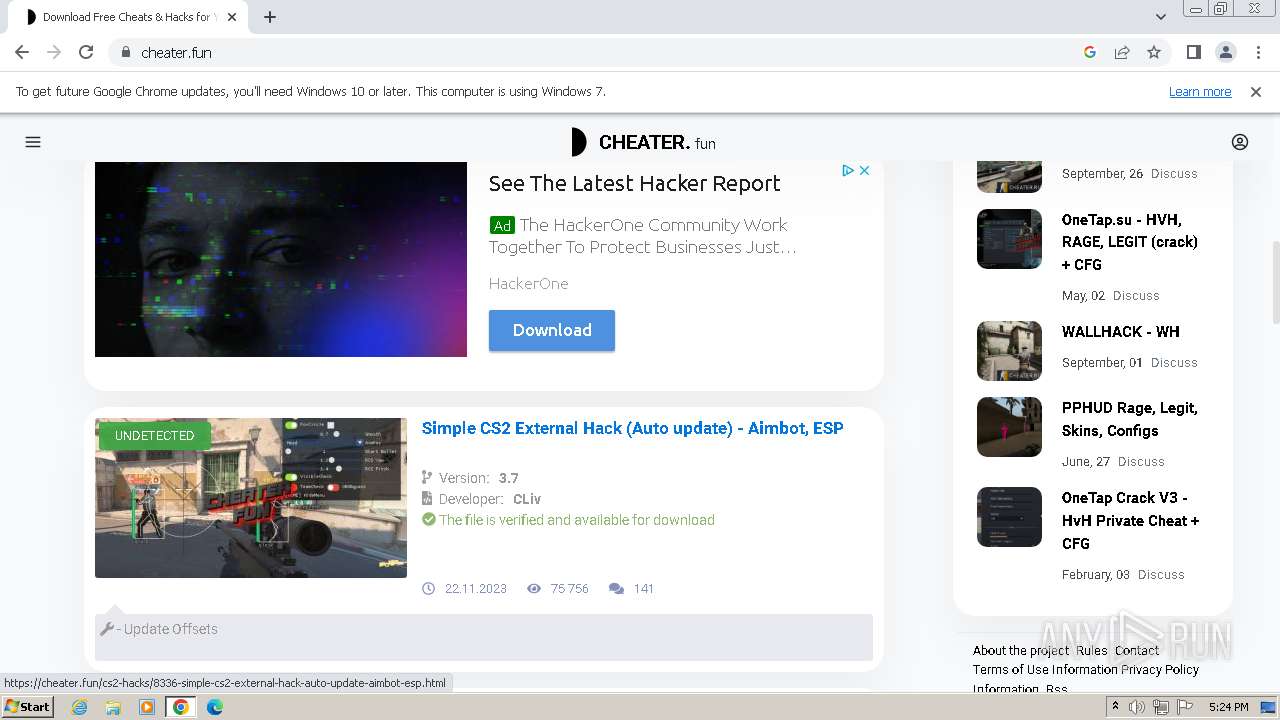Image resolution: width=1280 pixels, height=720 pixels.
Task: Open Simple CS2 External Hack article link
Action: pyautogui.click(x=632, y=428)
